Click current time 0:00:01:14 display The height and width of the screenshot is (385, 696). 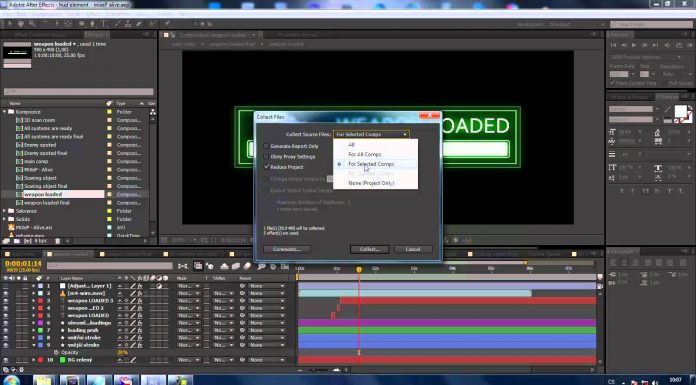tap(23, 263)
